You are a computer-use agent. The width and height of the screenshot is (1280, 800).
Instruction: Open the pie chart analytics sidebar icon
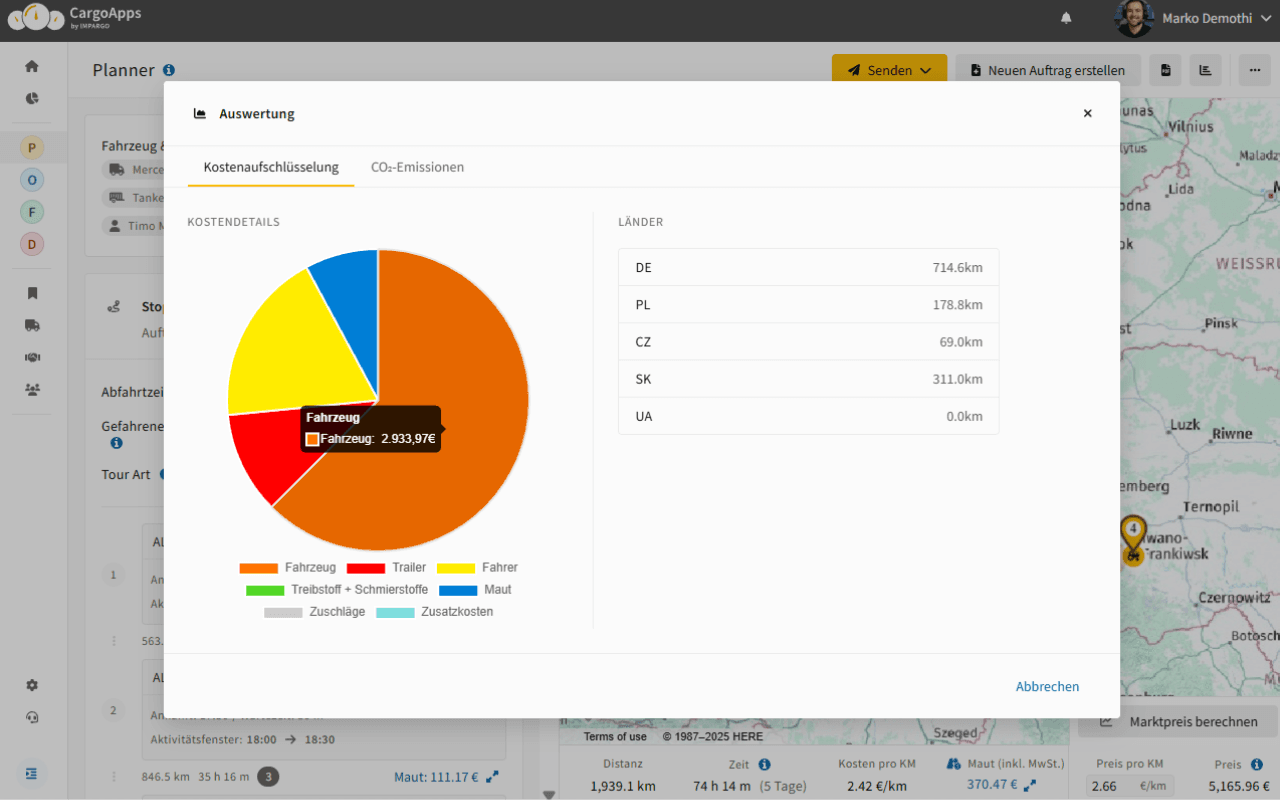[x=32, y=98]
